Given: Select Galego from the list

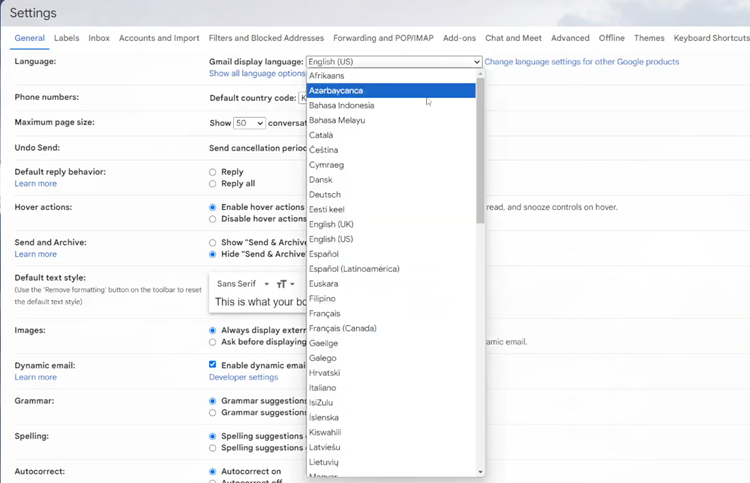Looking at the screenshot, I should click(391, 357).
